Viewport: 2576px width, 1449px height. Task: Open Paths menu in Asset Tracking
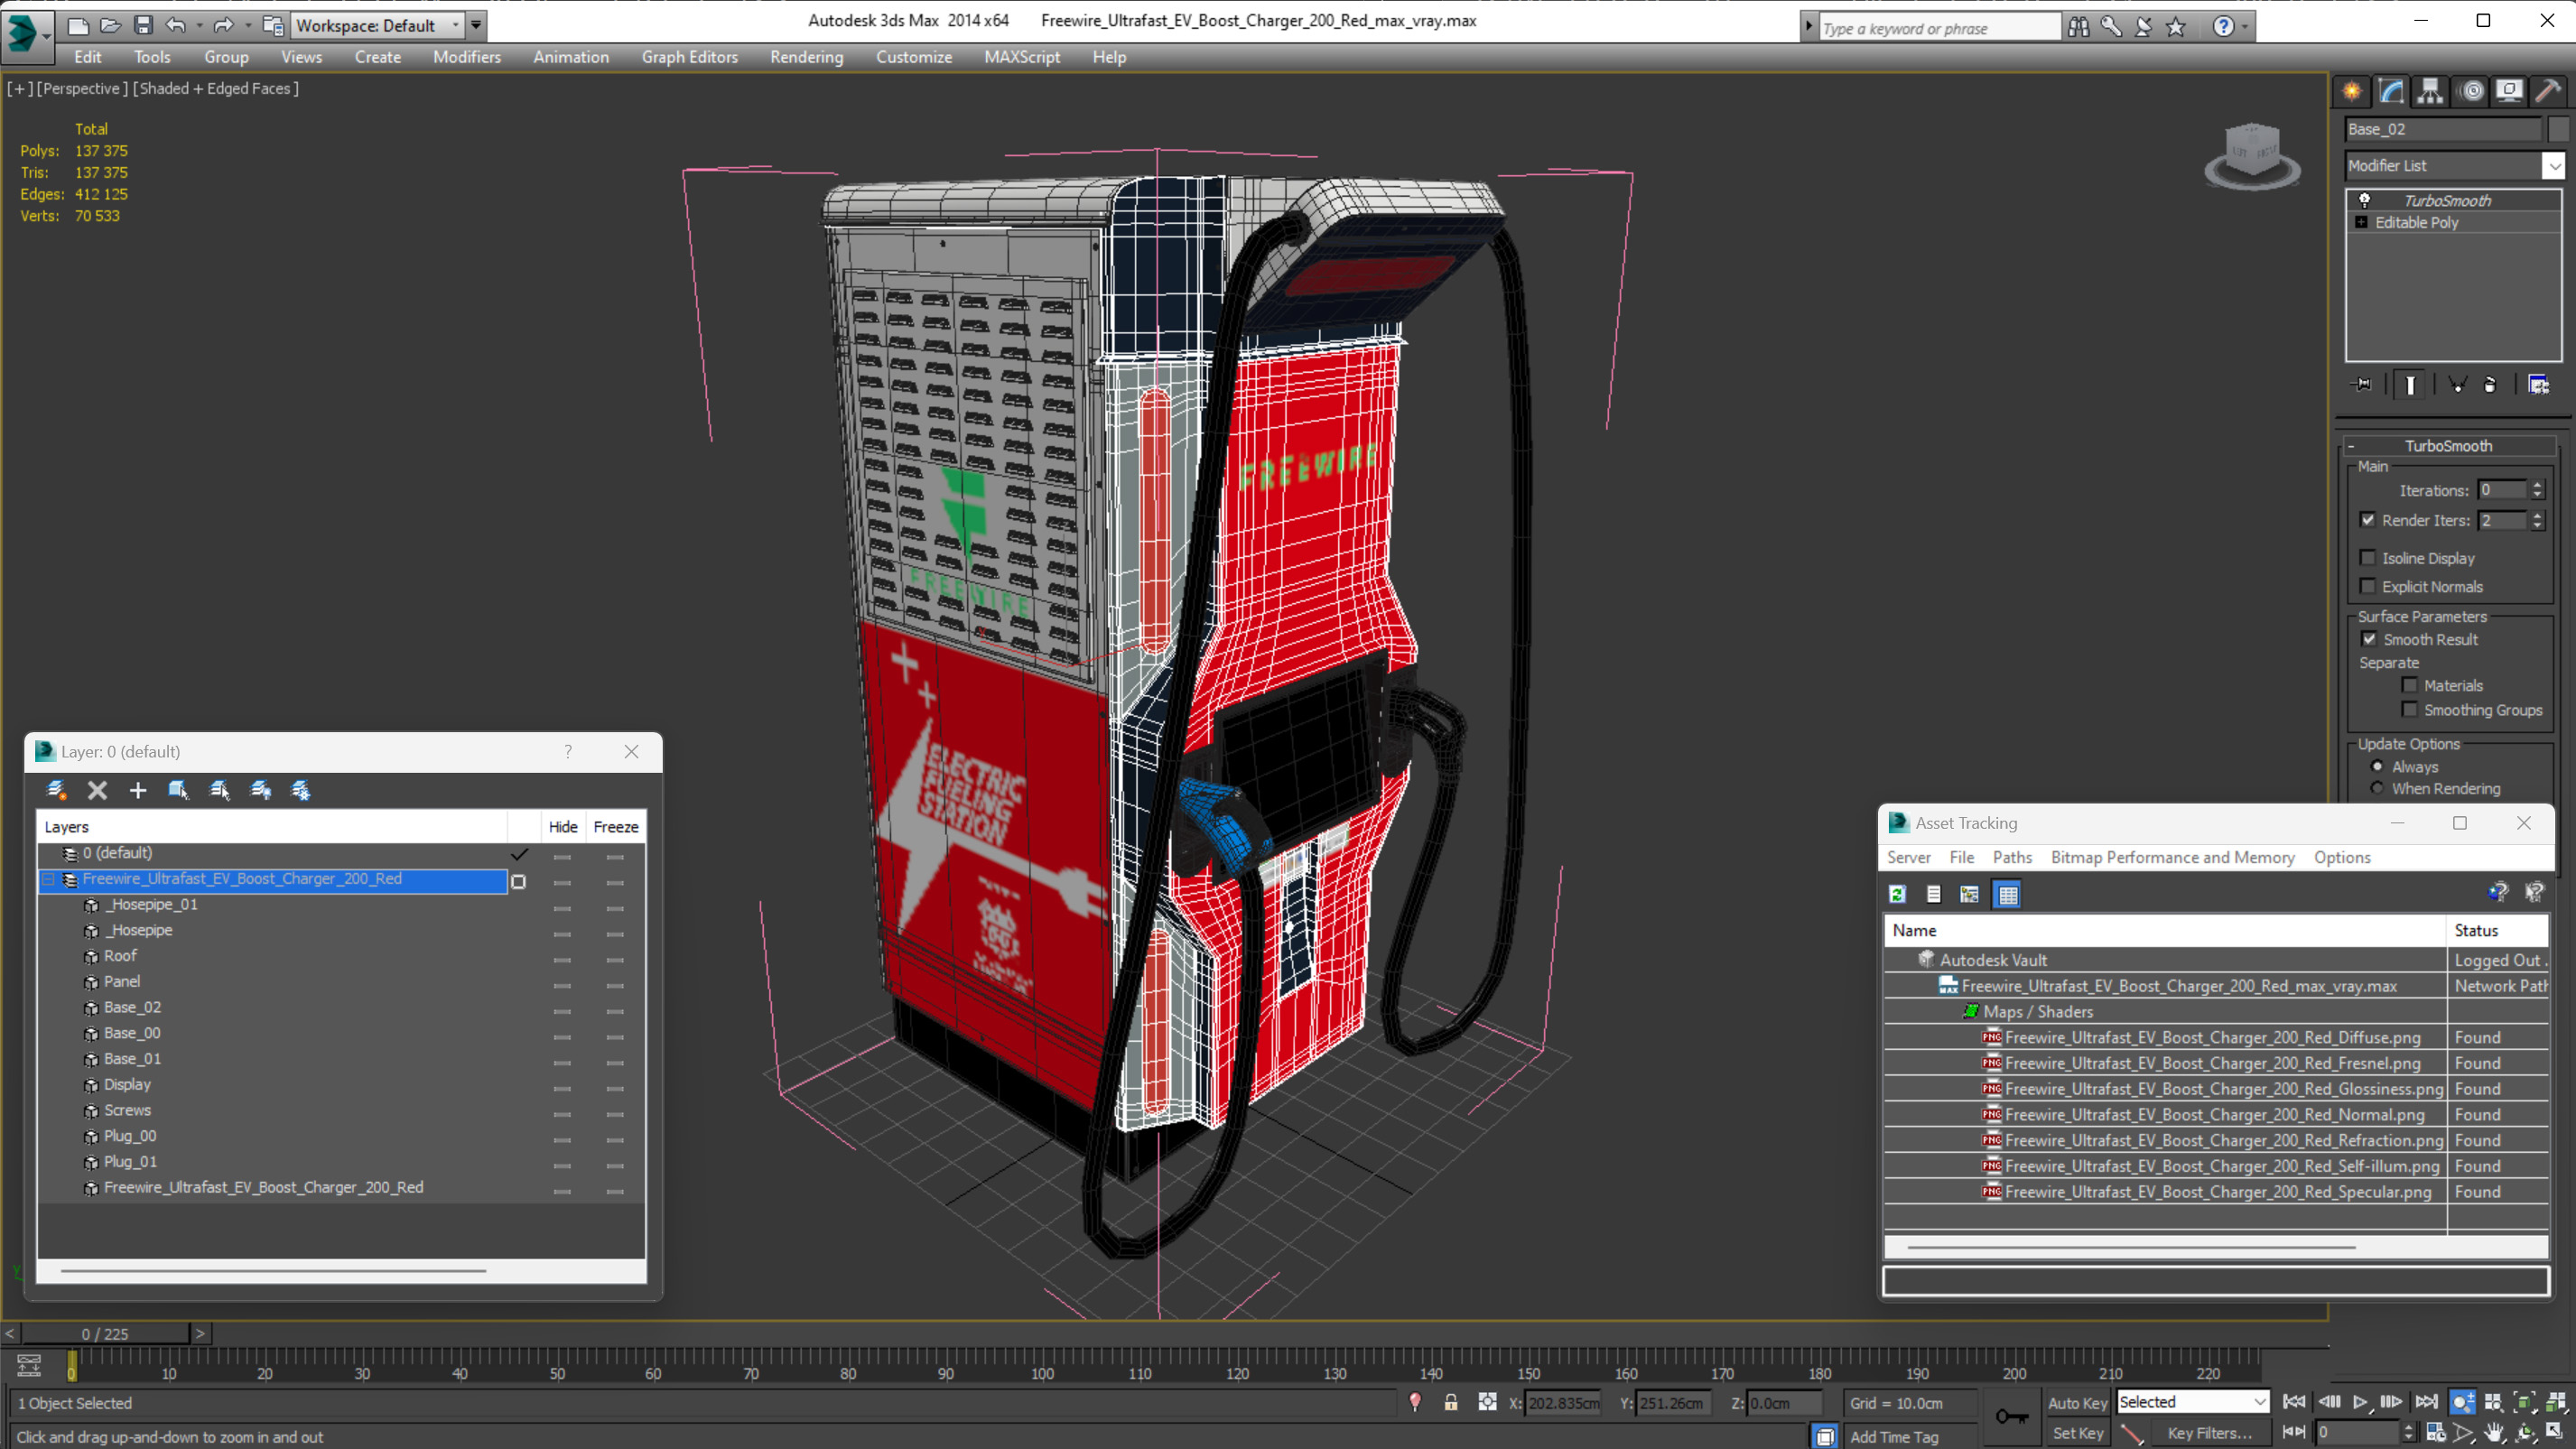[2011, 857]
